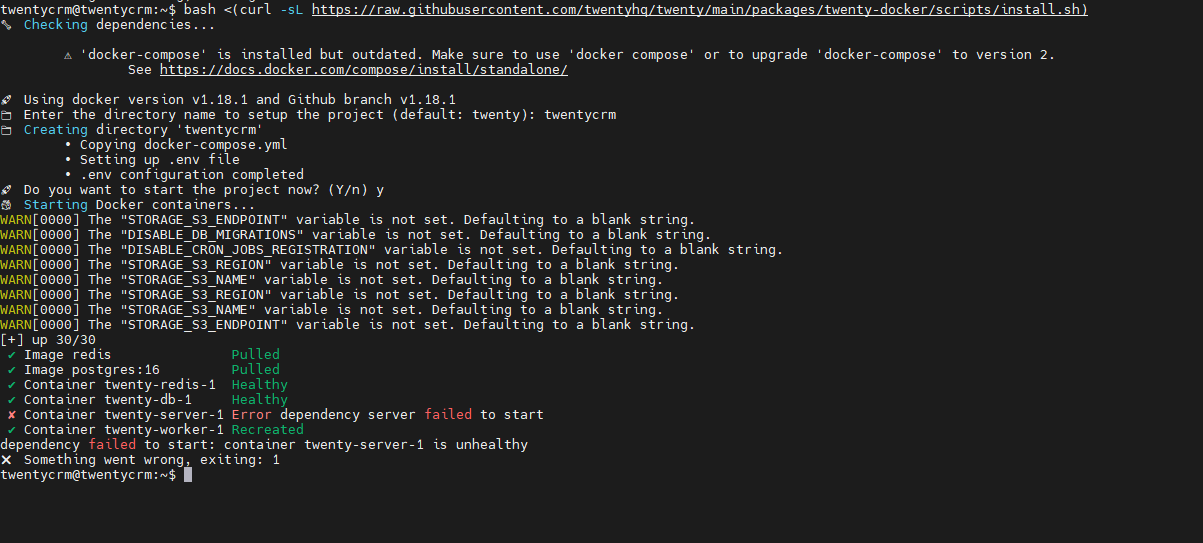
Task: Click the rocket icon beside 'Do you want to start'
Action: click(x=6, y=189)
